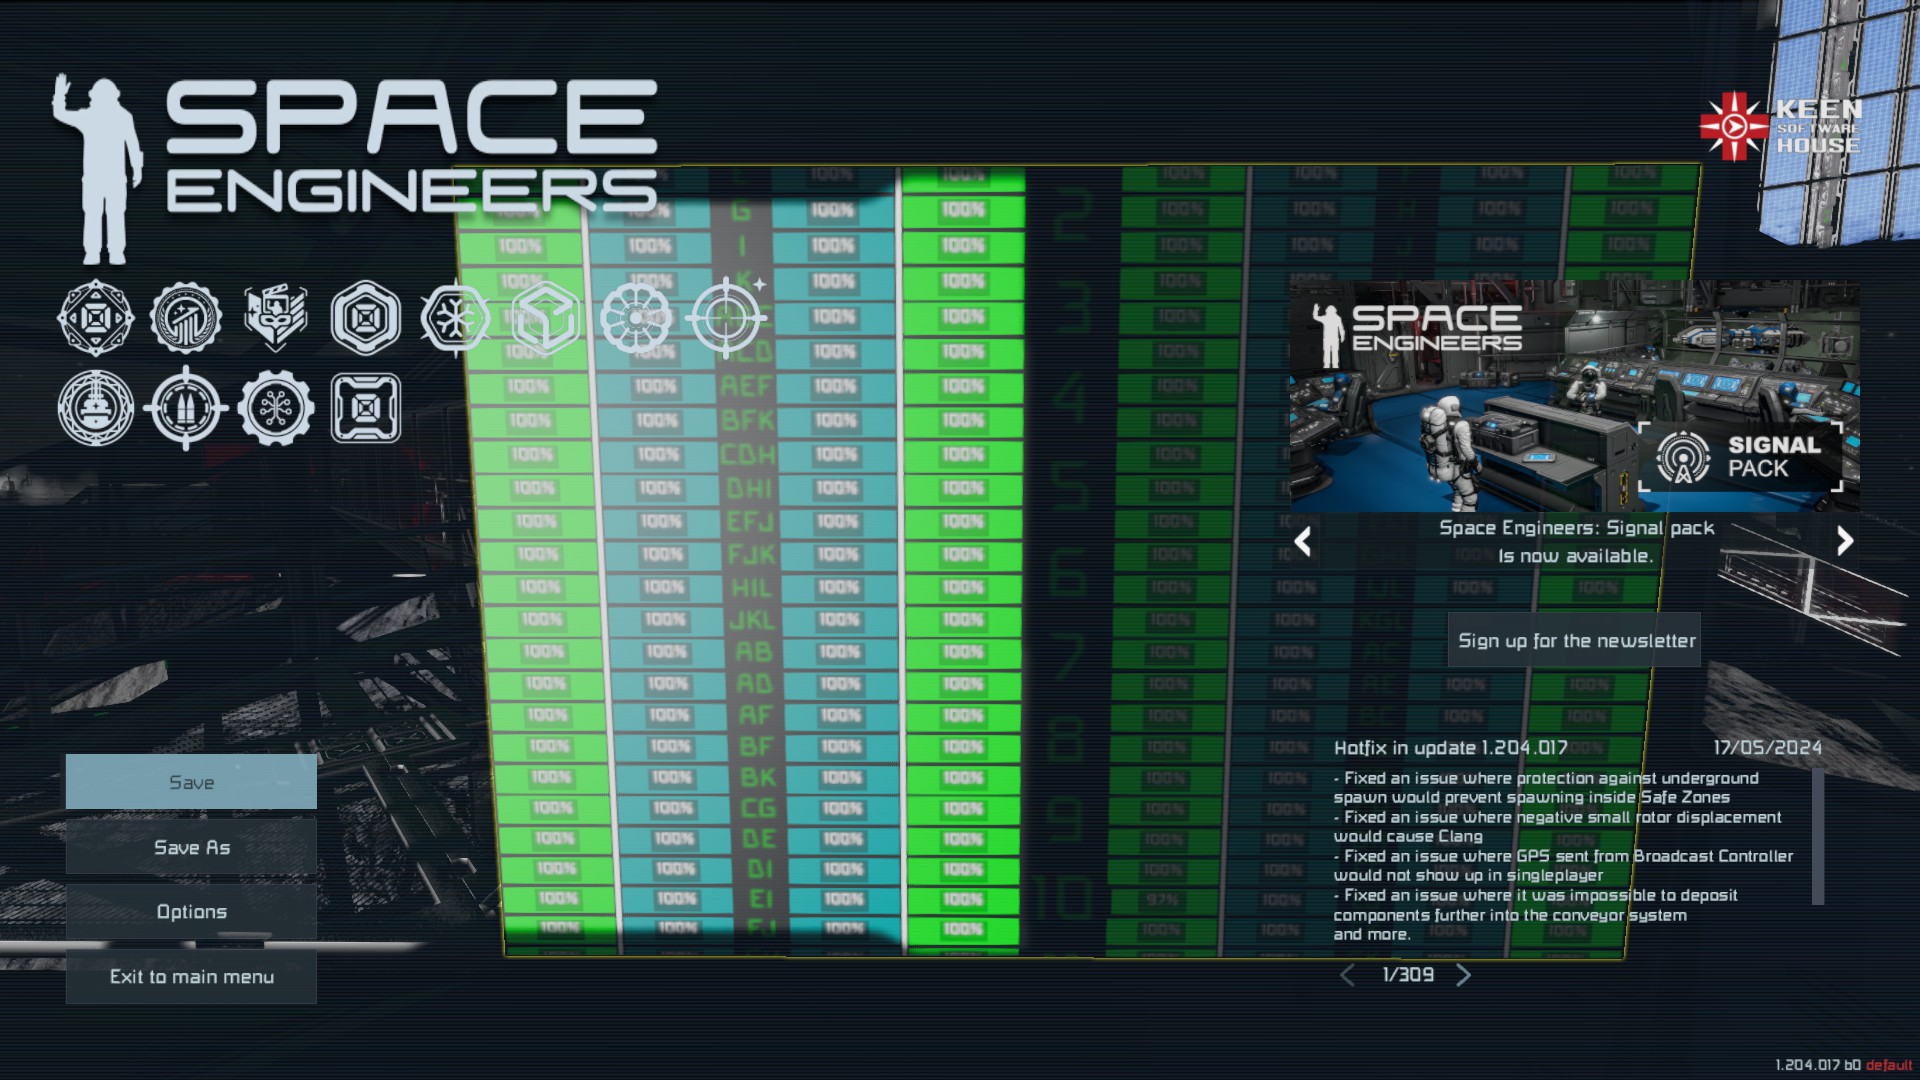Screen dimensions: 1920x1080
Task: Go to previous news page arrow
Action: pos(1348,975)
